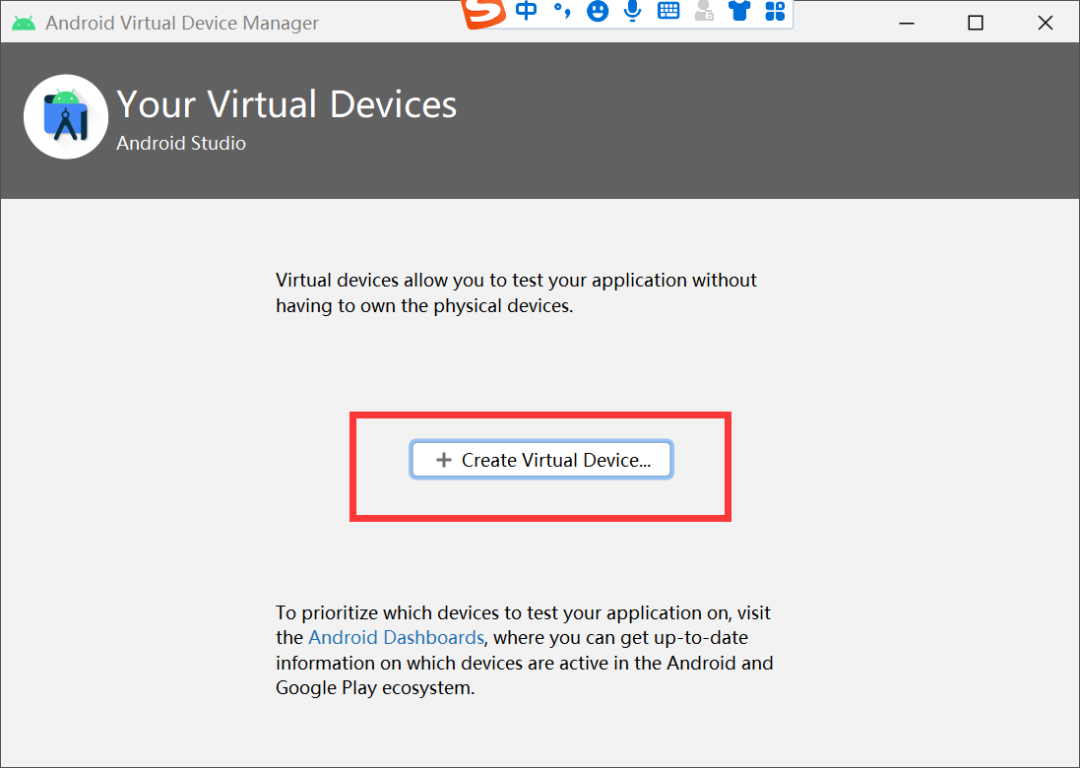Click the user account icon on IME toolbar

pyautogui.click(x=704, y=10)
